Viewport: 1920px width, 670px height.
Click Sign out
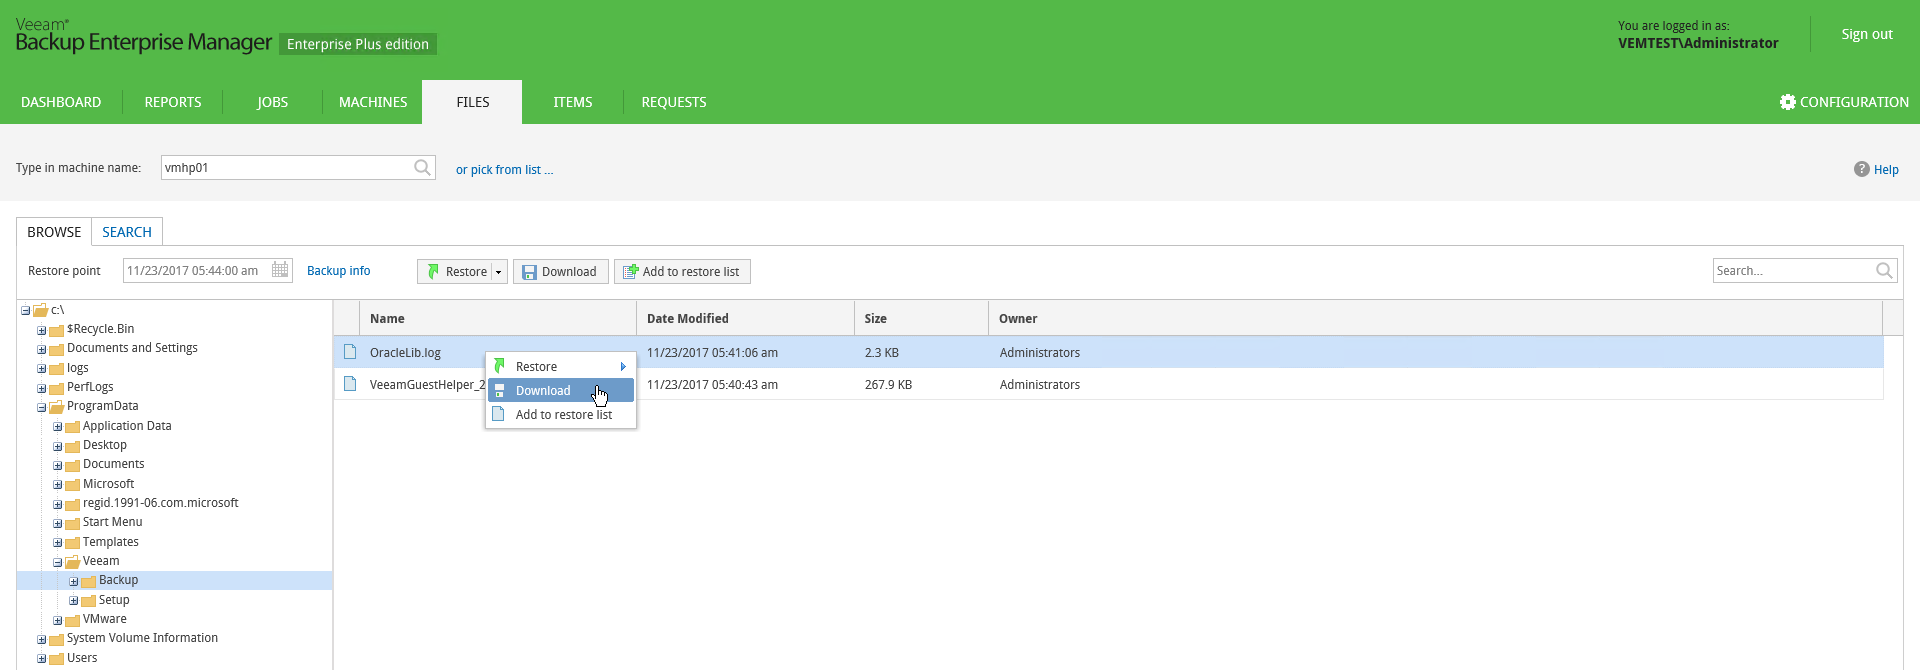[x=1867, y=34]
